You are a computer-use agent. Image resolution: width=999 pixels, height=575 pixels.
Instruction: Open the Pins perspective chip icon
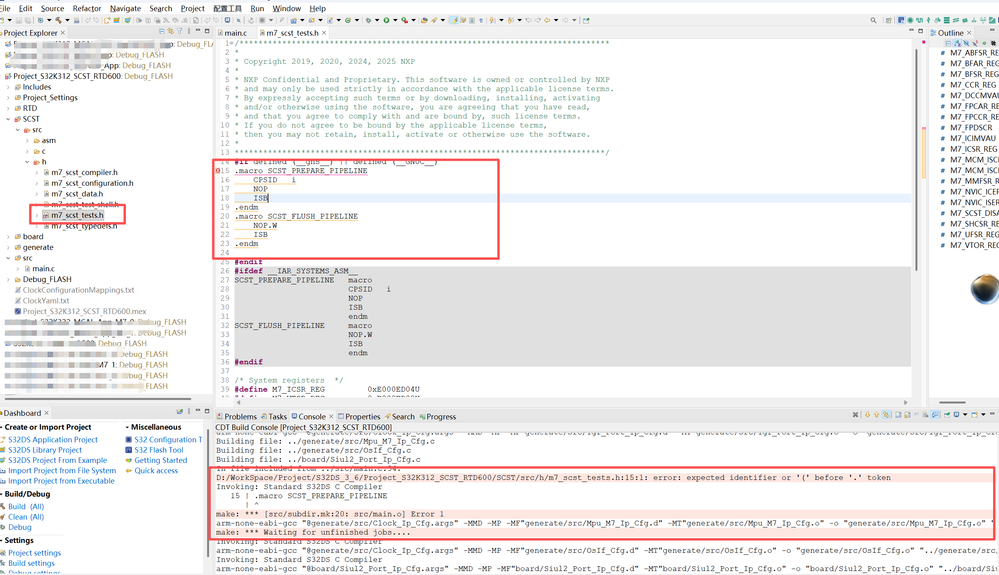pyautogui.click(x=910, y=20)
